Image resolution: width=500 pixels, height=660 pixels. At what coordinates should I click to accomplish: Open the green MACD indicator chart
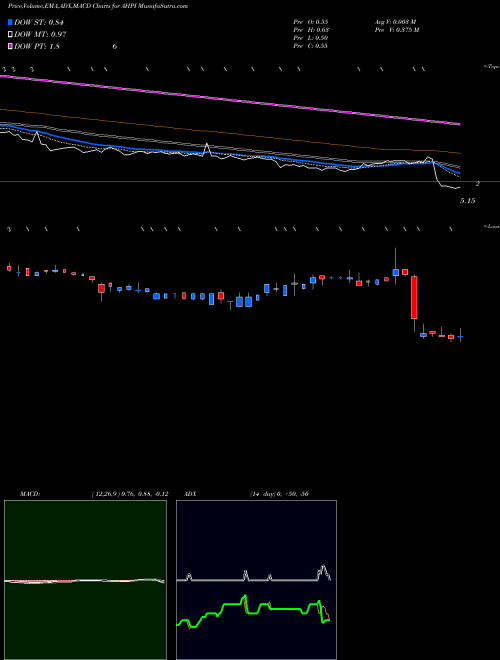coord(85,580)
